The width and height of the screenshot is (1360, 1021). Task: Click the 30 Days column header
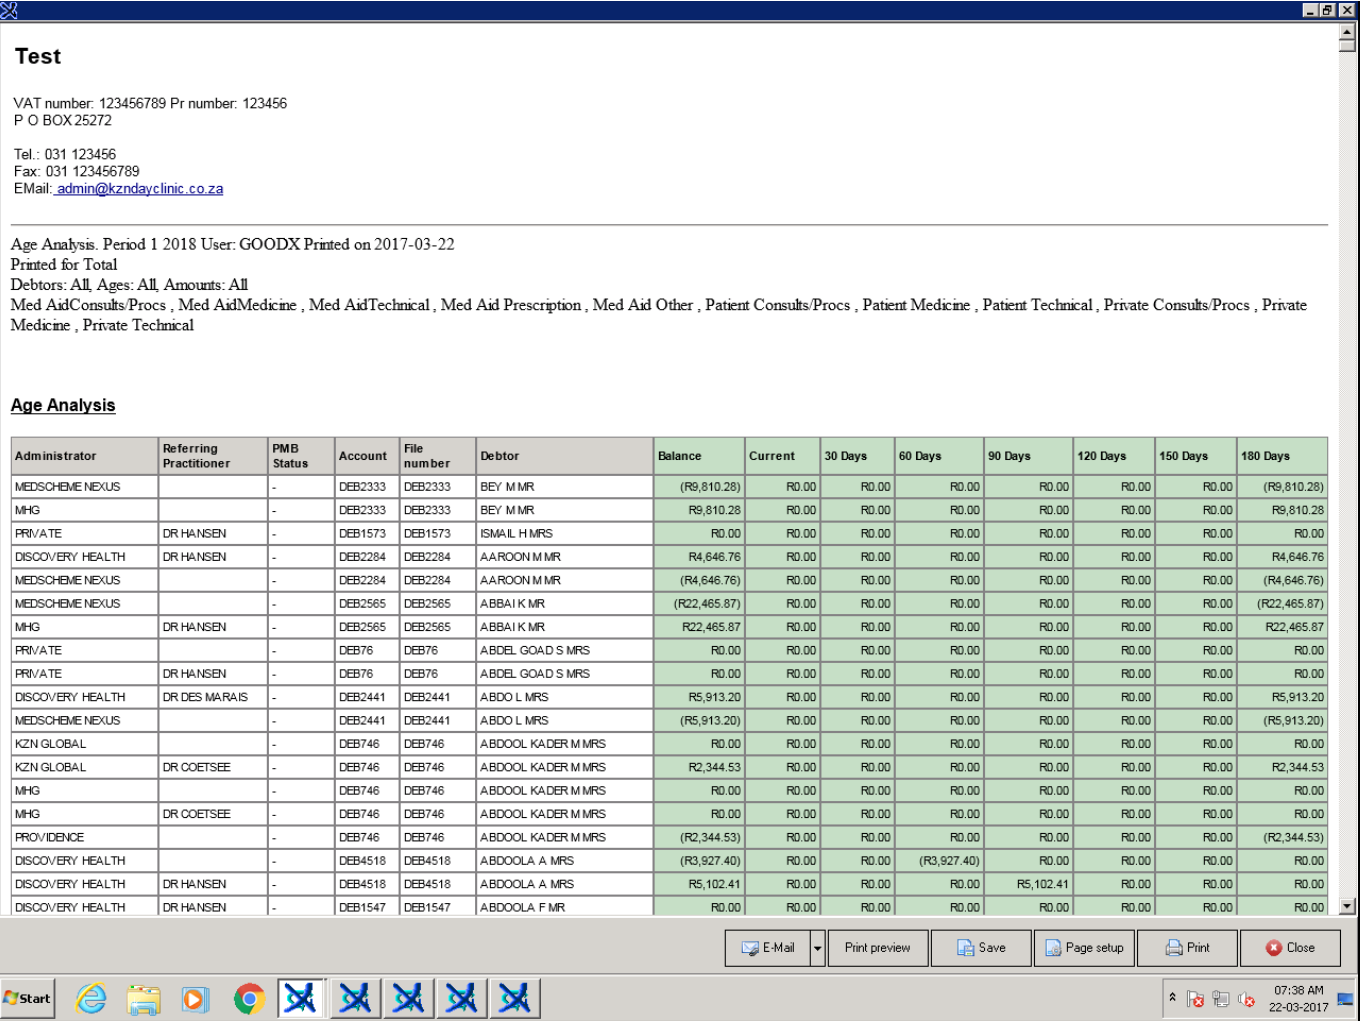857,456
